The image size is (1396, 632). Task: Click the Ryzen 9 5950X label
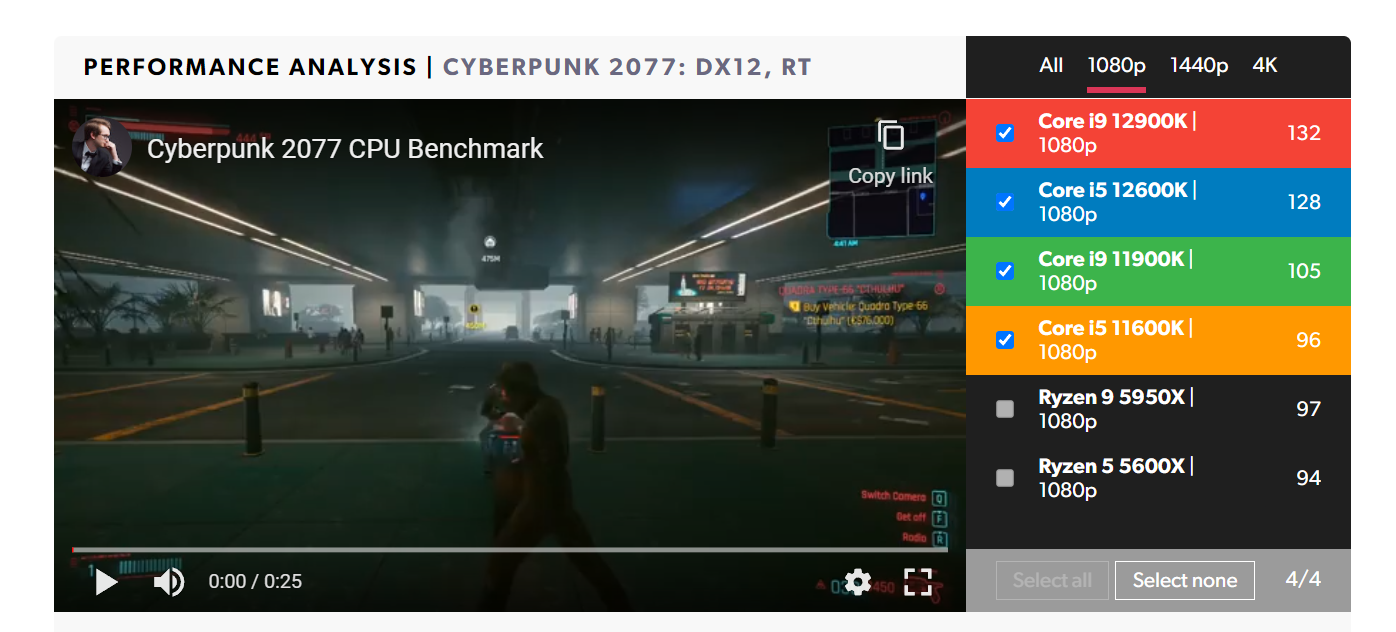point(1117,409)
